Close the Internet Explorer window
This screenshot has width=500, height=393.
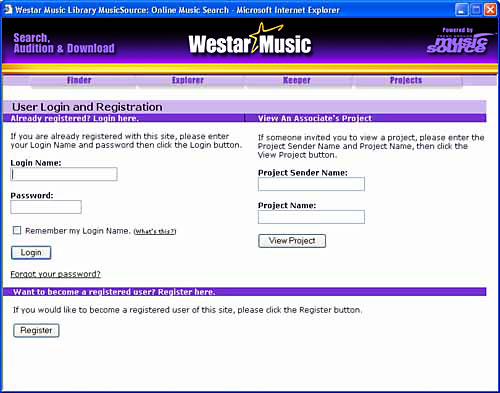490,10
